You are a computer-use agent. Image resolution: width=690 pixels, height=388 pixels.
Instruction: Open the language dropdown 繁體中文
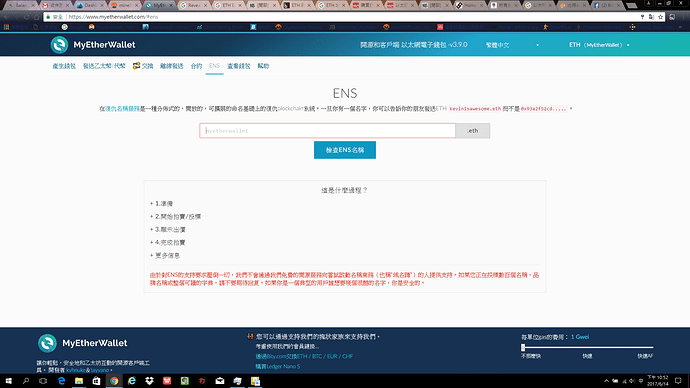(512, 45)
